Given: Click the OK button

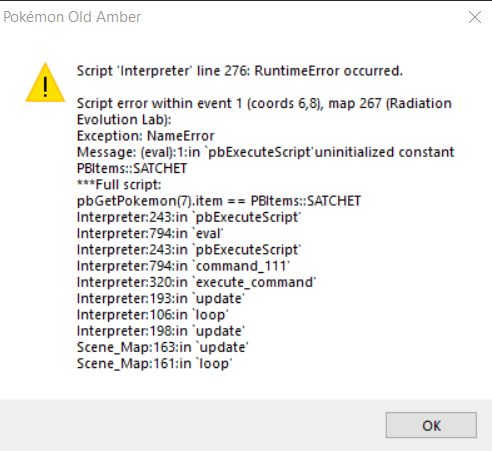Looking at the screenshot, I should [x=431, y=425].
